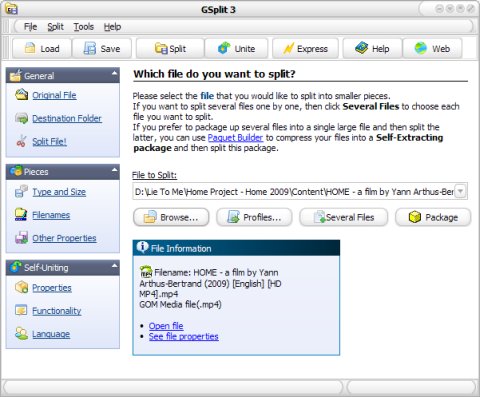Click the General panel header icon

coord(15,75)
